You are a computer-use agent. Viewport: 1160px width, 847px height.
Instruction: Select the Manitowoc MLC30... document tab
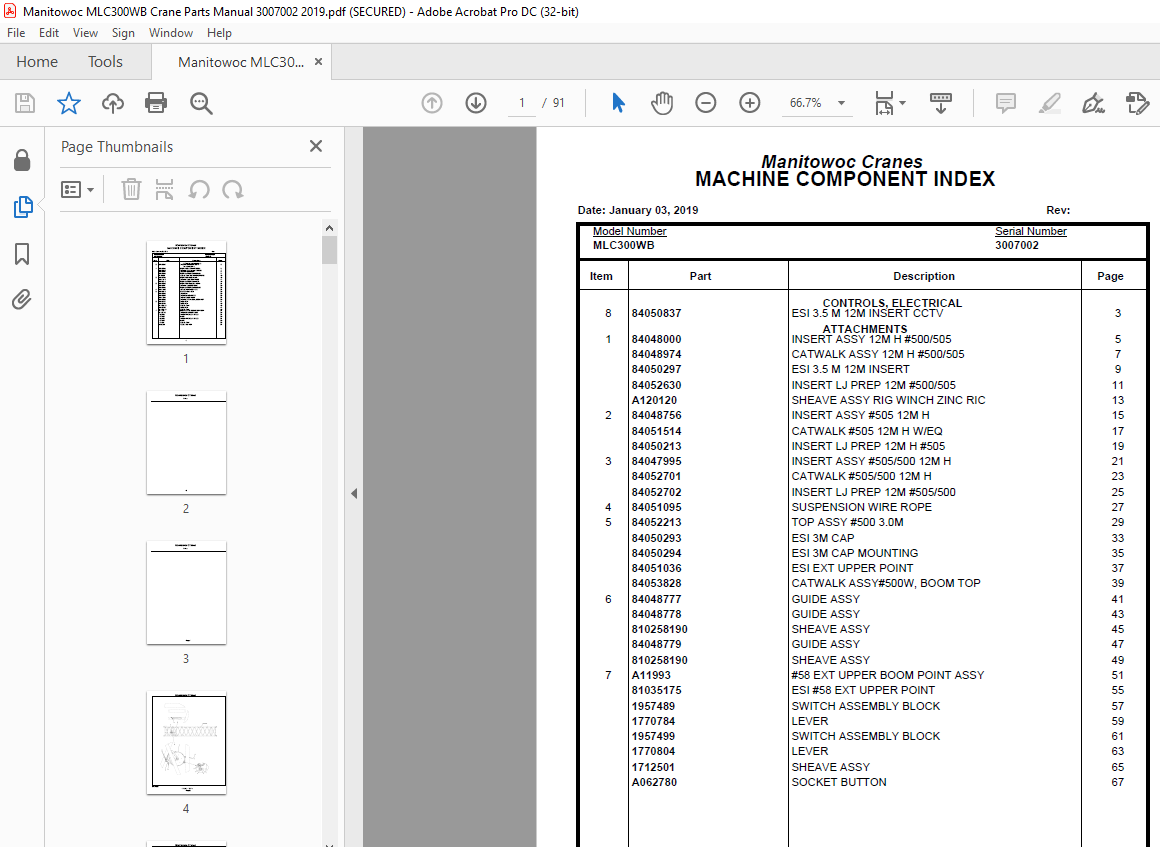(241, 62)
